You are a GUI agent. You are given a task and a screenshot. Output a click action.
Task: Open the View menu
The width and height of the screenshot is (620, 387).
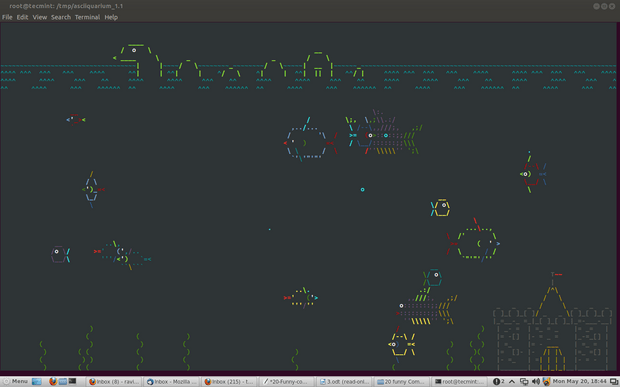tap(40, 17)
